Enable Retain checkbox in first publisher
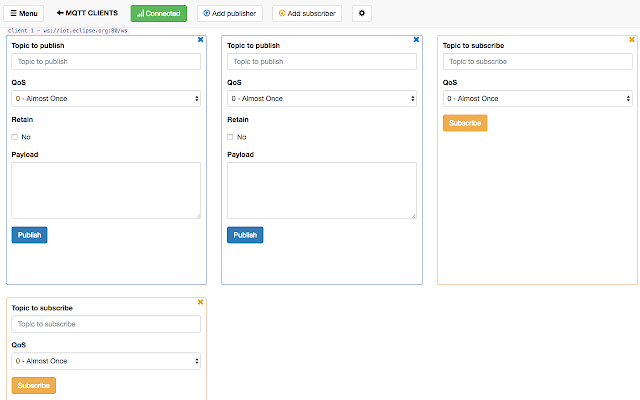Screen dimensions: 640x400 click(15, 137)
